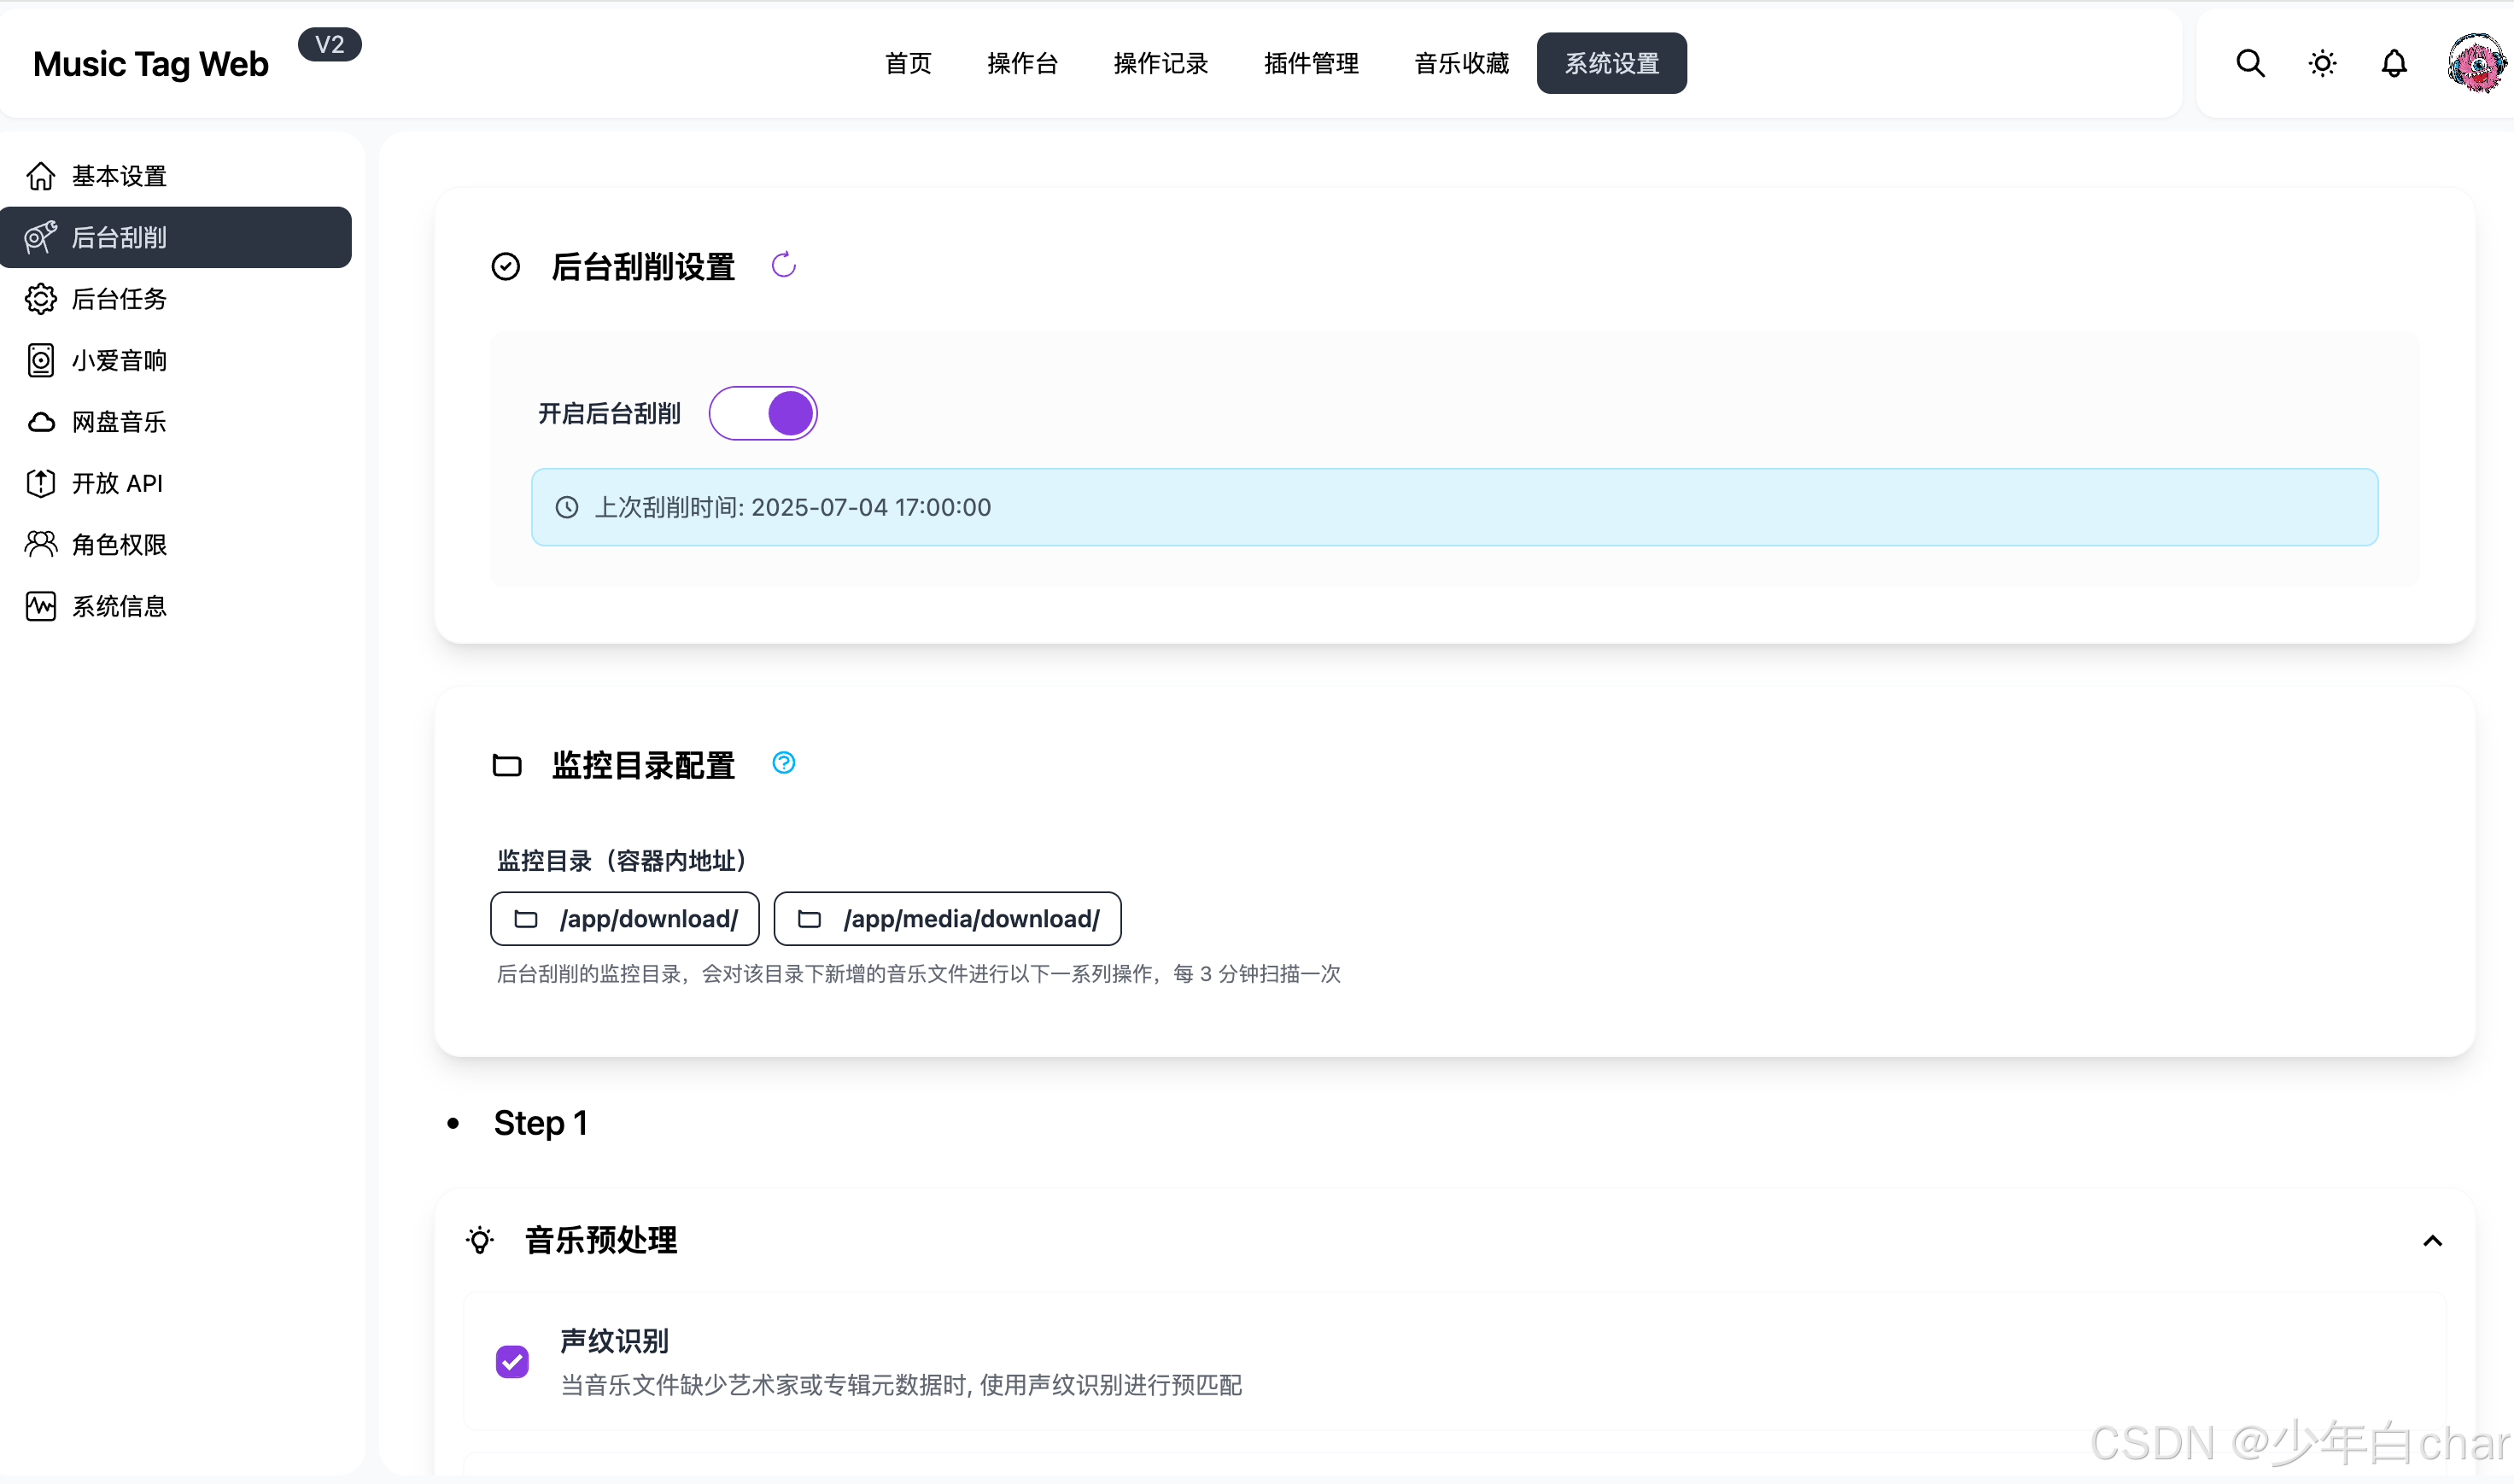Click the search magnifier icon

[x=2249, y=63]
